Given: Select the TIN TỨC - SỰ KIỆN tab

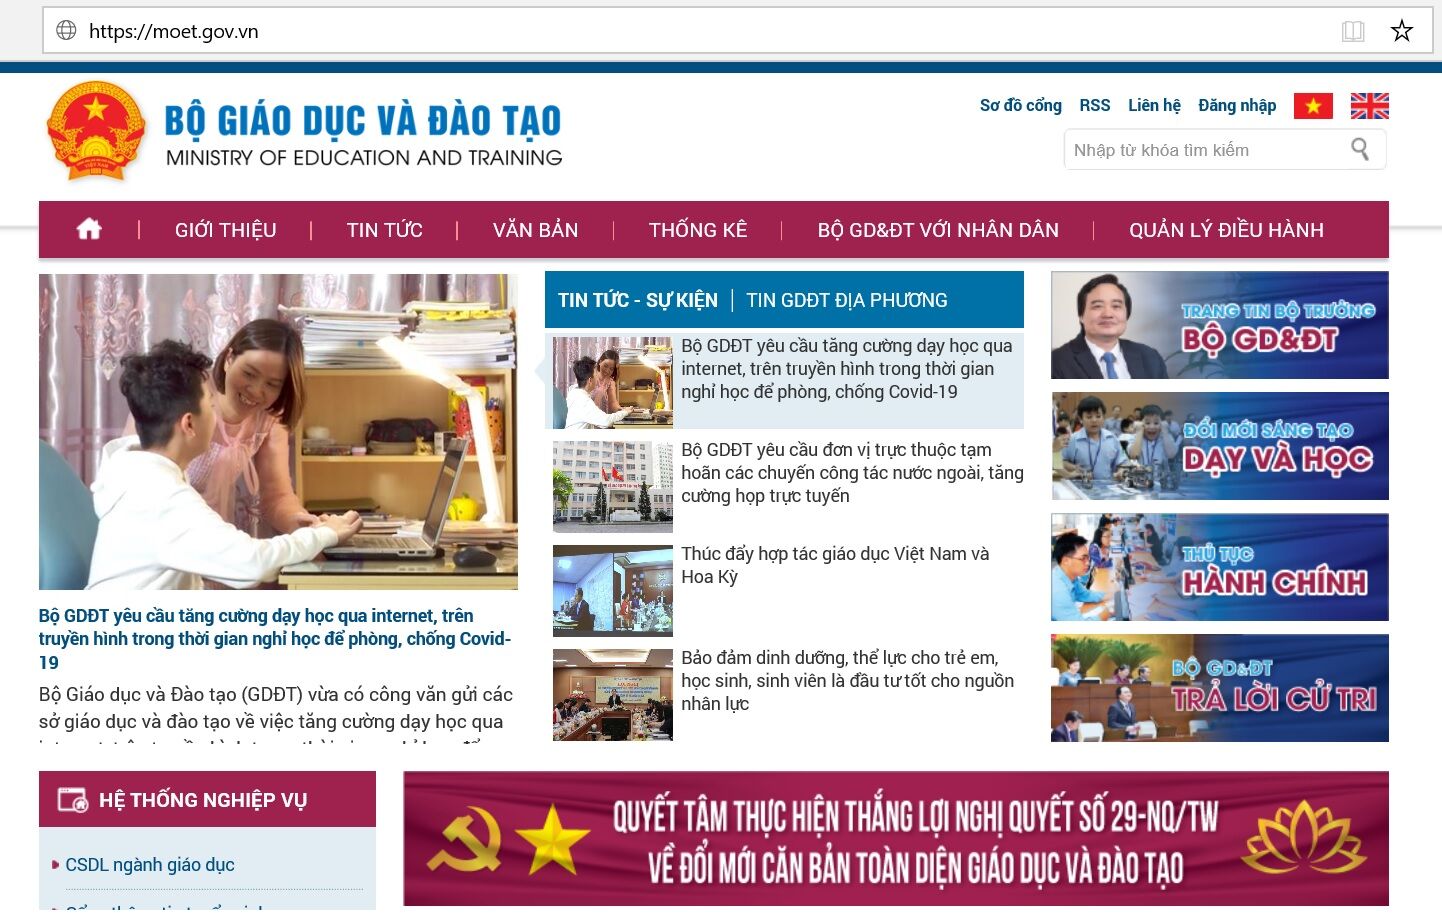Looking at the screenshot, I should [x=637, y=300].
